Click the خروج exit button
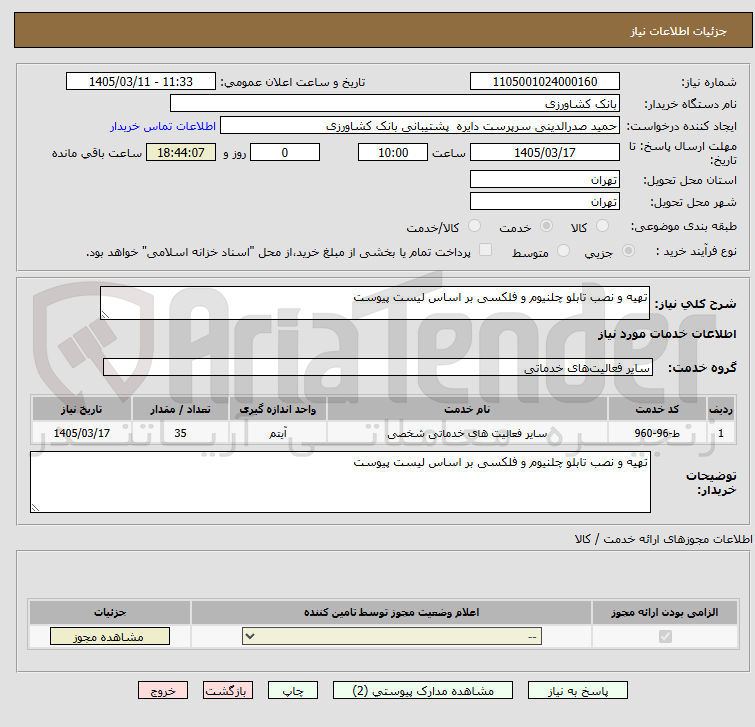Viewport: 755px width, 727px height. 163,690
